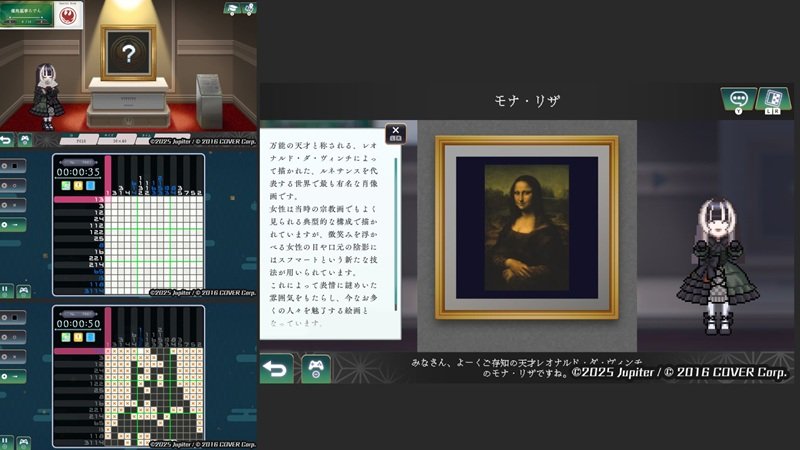
Task: Click the 00:00:35 timer display
Action: tap(78, 172)
